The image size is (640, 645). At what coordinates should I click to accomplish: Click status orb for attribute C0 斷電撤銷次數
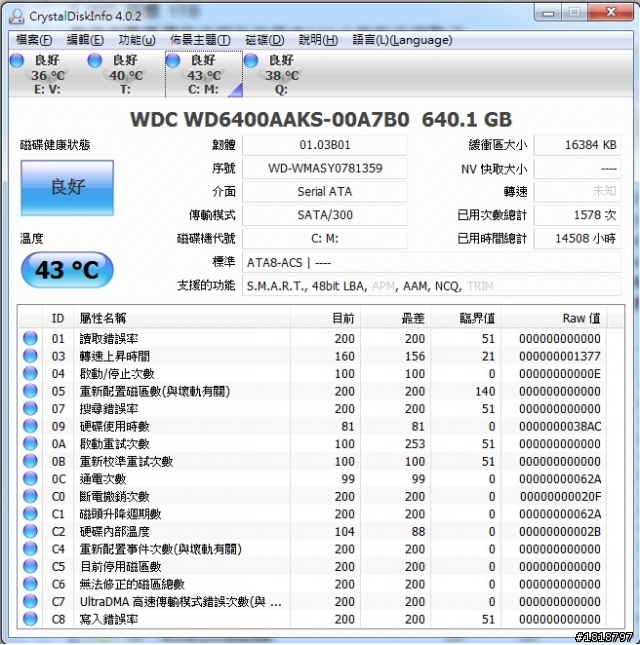pos(30,496)
